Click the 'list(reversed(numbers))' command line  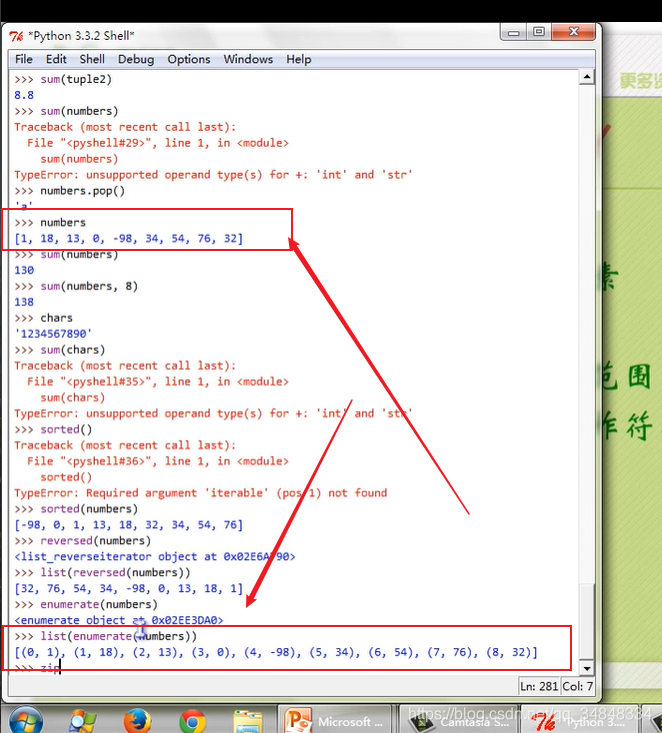(x=102, y=572)
